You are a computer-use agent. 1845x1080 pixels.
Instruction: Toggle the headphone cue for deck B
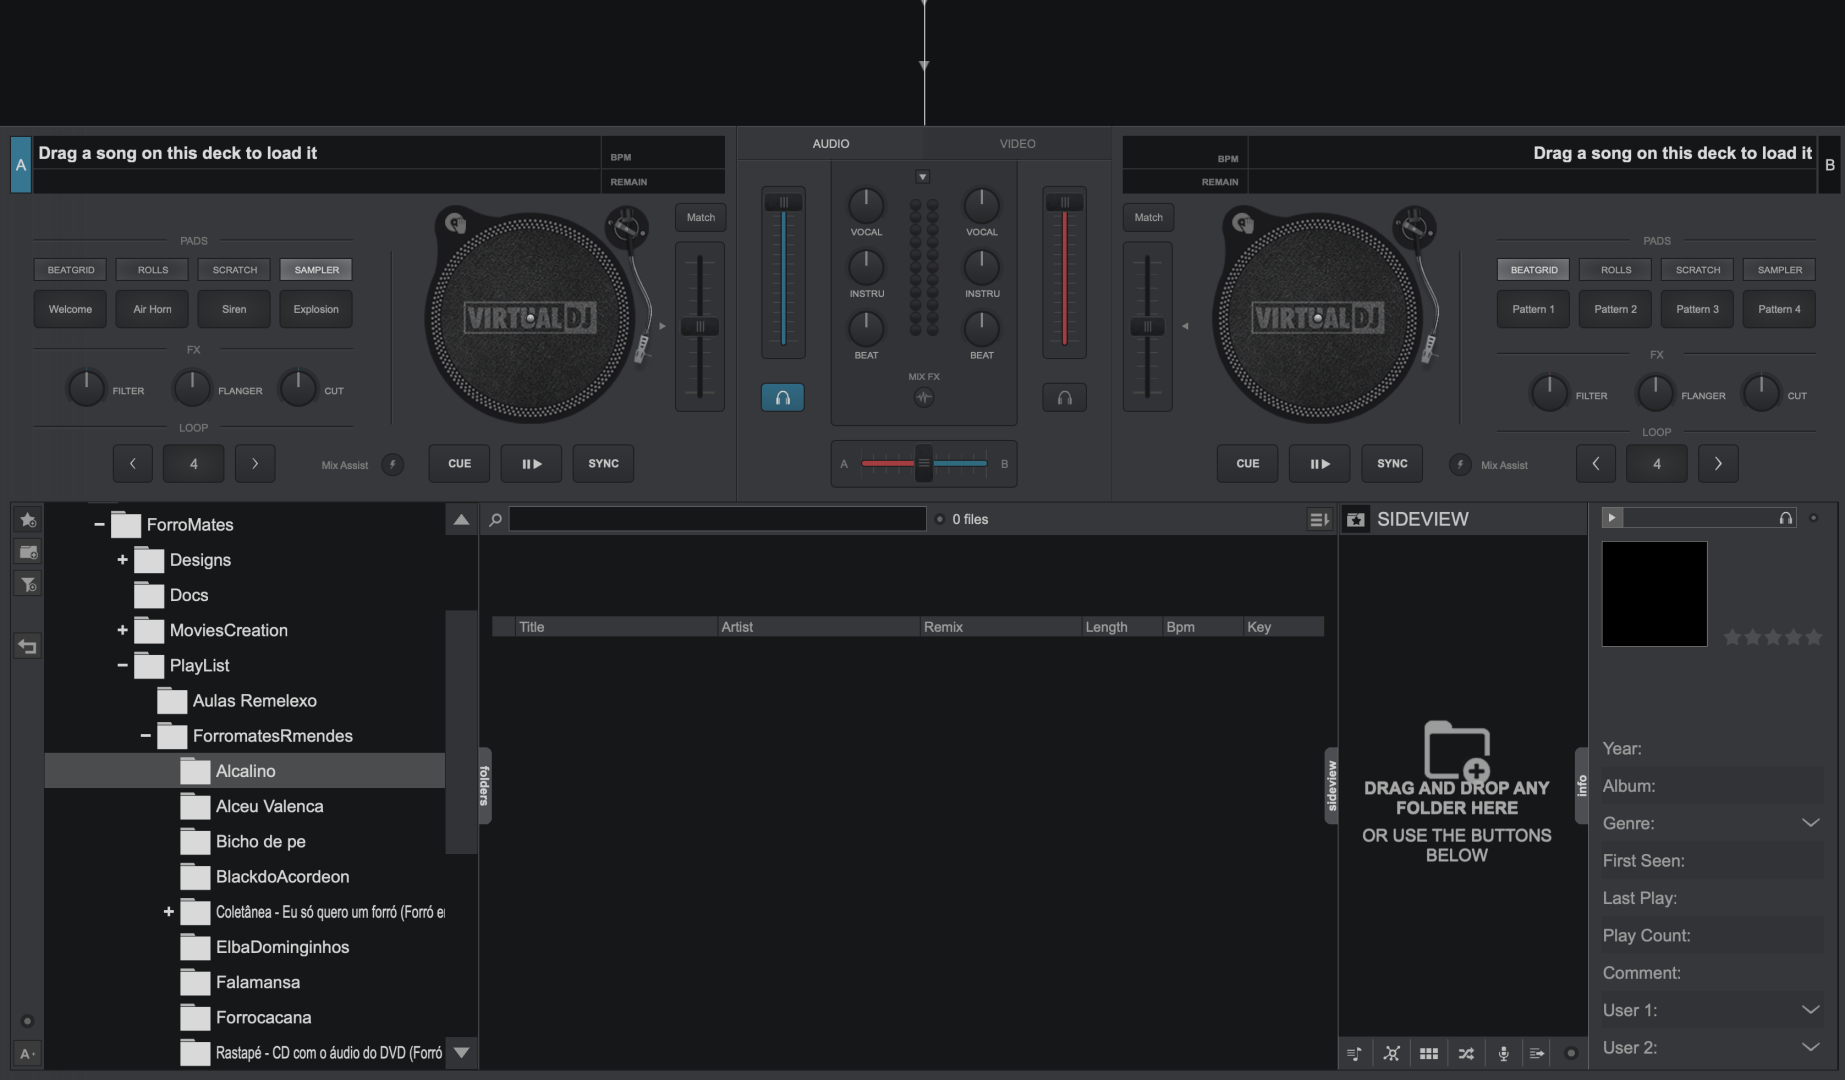[1064, 398]
